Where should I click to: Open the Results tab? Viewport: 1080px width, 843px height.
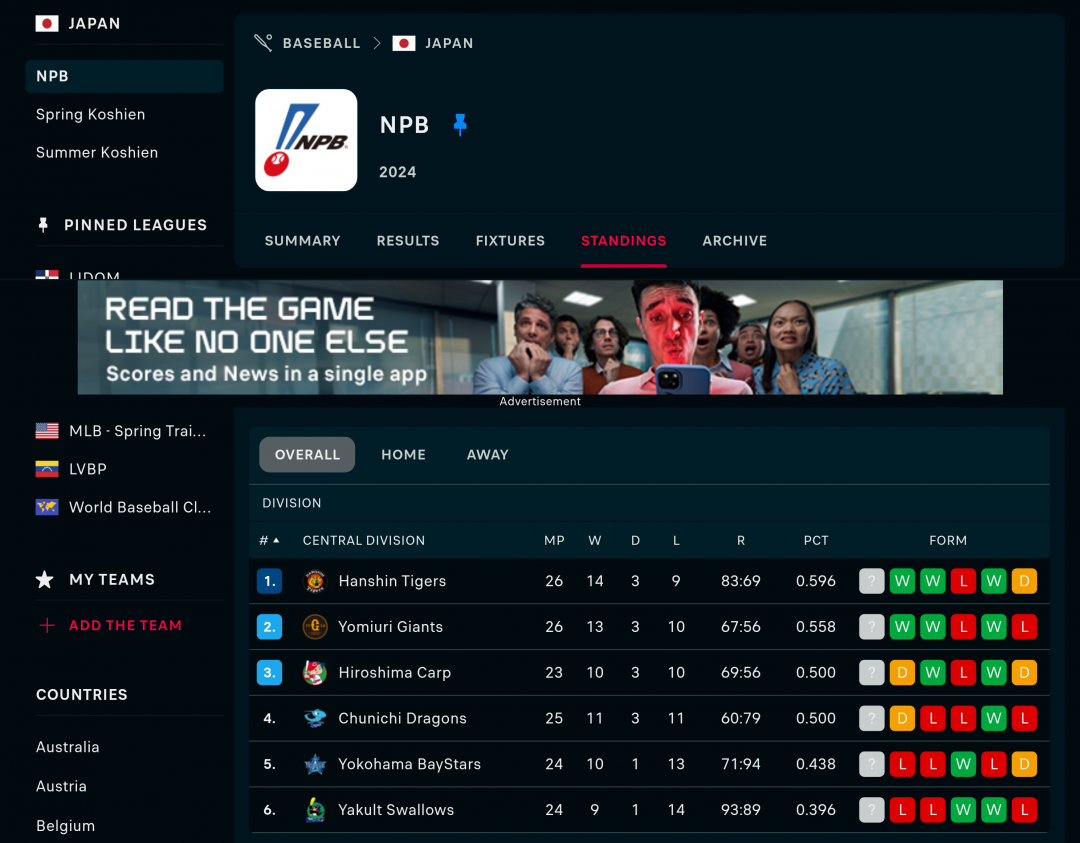[408, 240]
